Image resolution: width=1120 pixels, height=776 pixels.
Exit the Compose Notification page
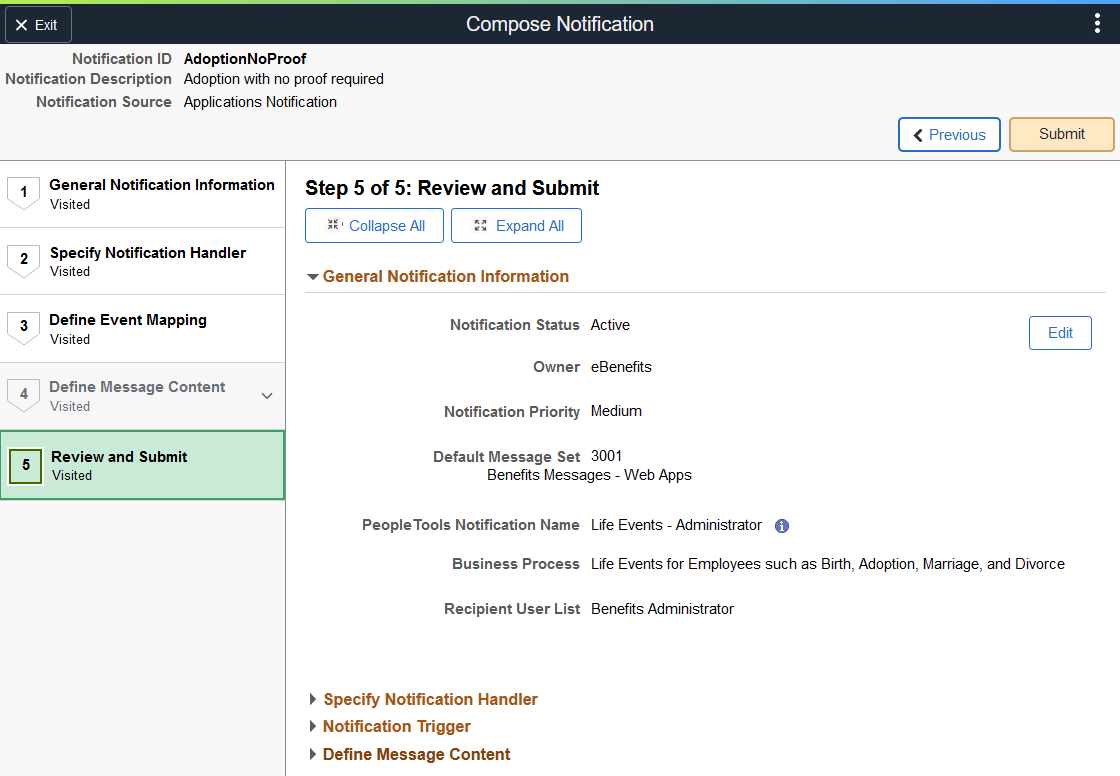(x=38, y=25)
